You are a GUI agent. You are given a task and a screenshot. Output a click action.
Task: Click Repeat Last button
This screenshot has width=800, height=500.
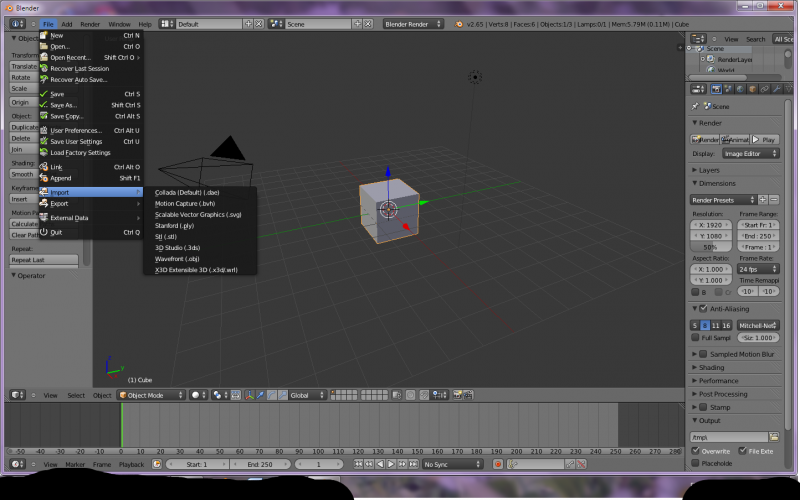(44, 260)
